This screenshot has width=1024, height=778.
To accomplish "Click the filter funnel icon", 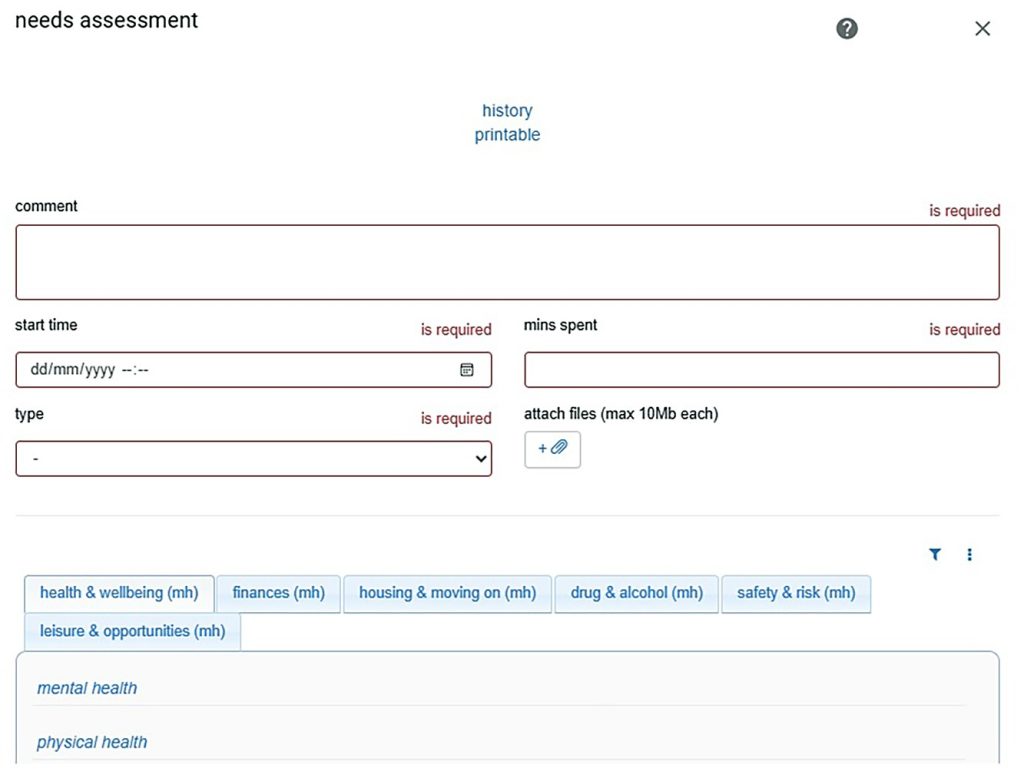I will (x=935, y=554).
